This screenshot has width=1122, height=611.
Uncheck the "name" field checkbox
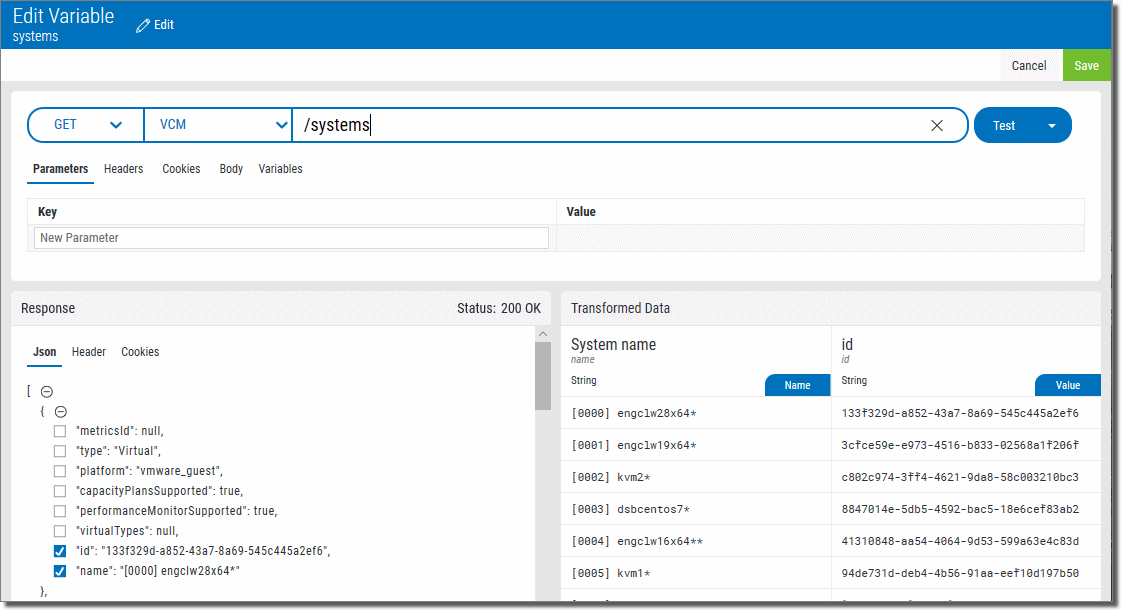(60, 571)
